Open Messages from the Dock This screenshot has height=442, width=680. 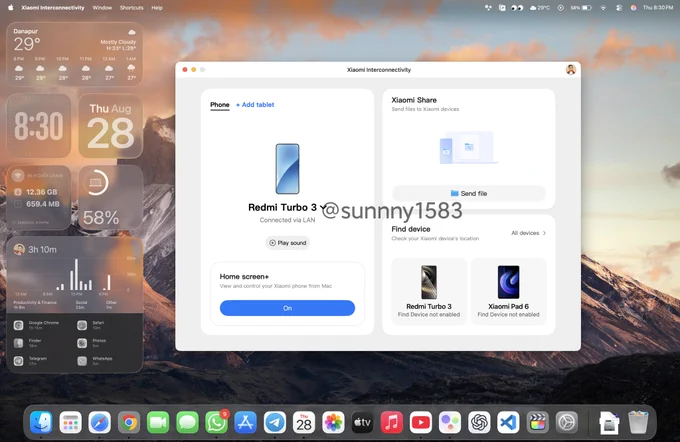click(x=187, y=422)
